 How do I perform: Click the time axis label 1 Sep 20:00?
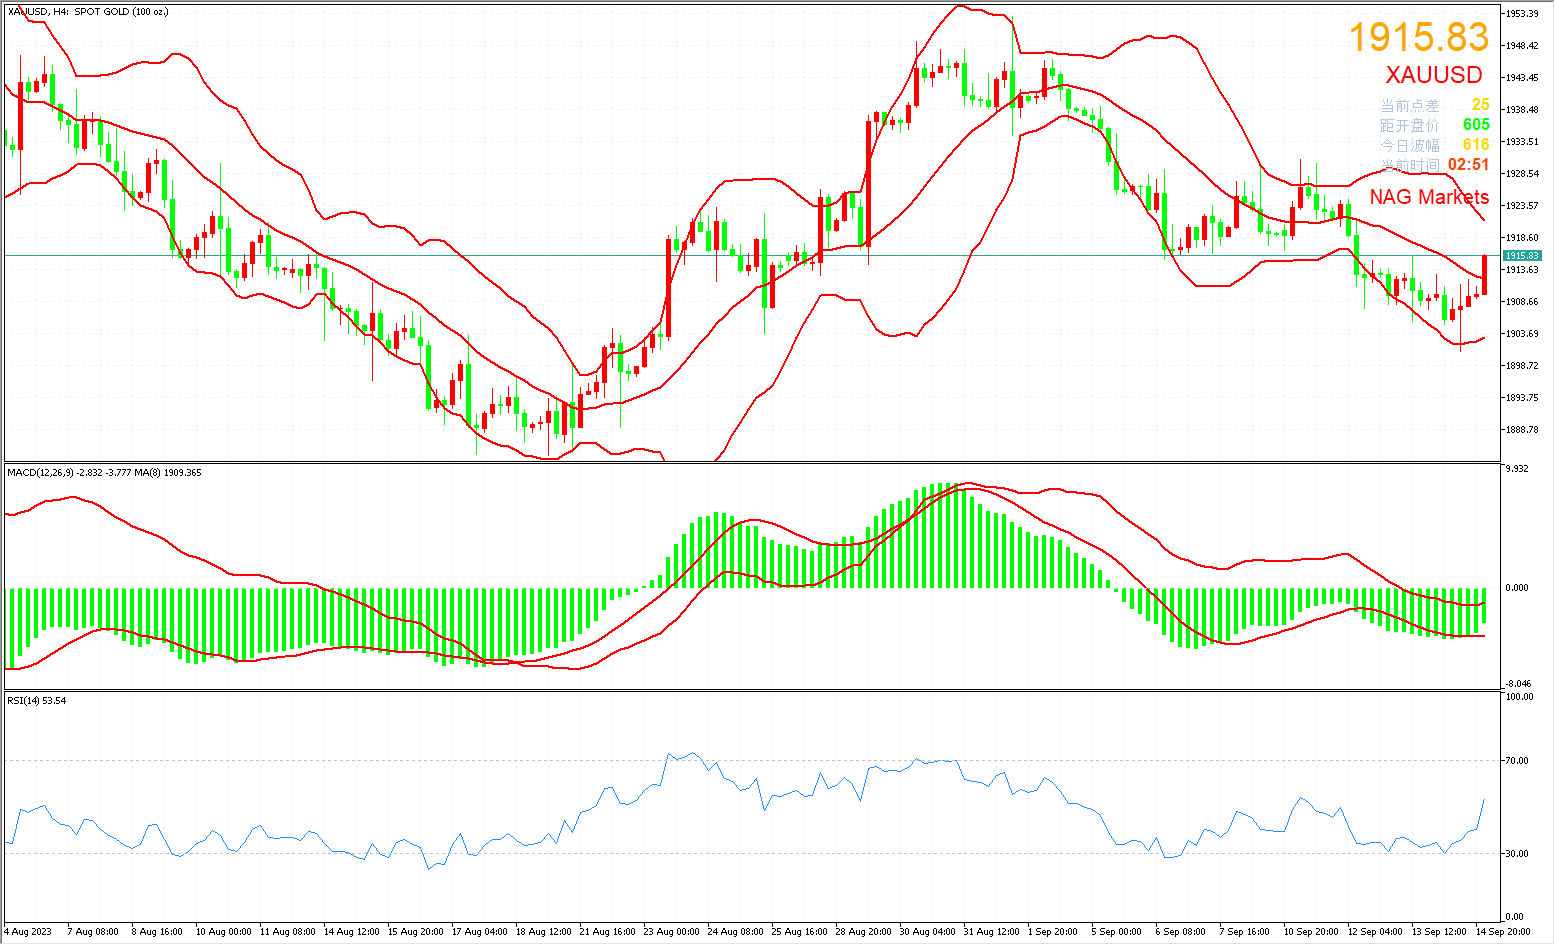point(1054,932)
